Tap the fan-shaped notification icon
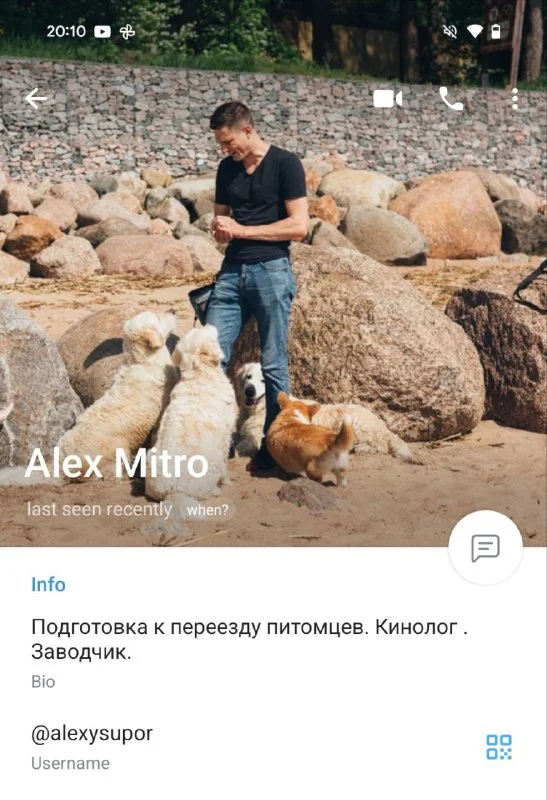Viewport: 547px width, 800px height. click(x=127, y=32)
